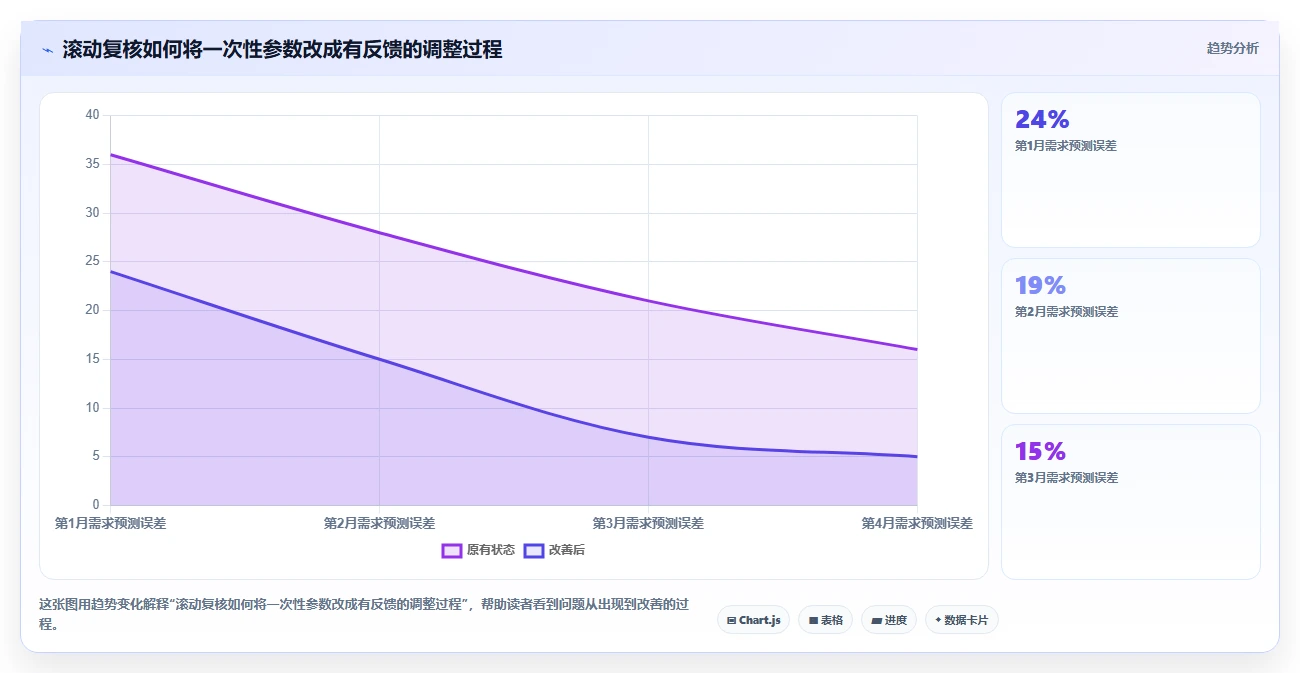Click 原有状态 line's 第4月 endpoint at 16
1300x673 pixels.
coord(917,349)
